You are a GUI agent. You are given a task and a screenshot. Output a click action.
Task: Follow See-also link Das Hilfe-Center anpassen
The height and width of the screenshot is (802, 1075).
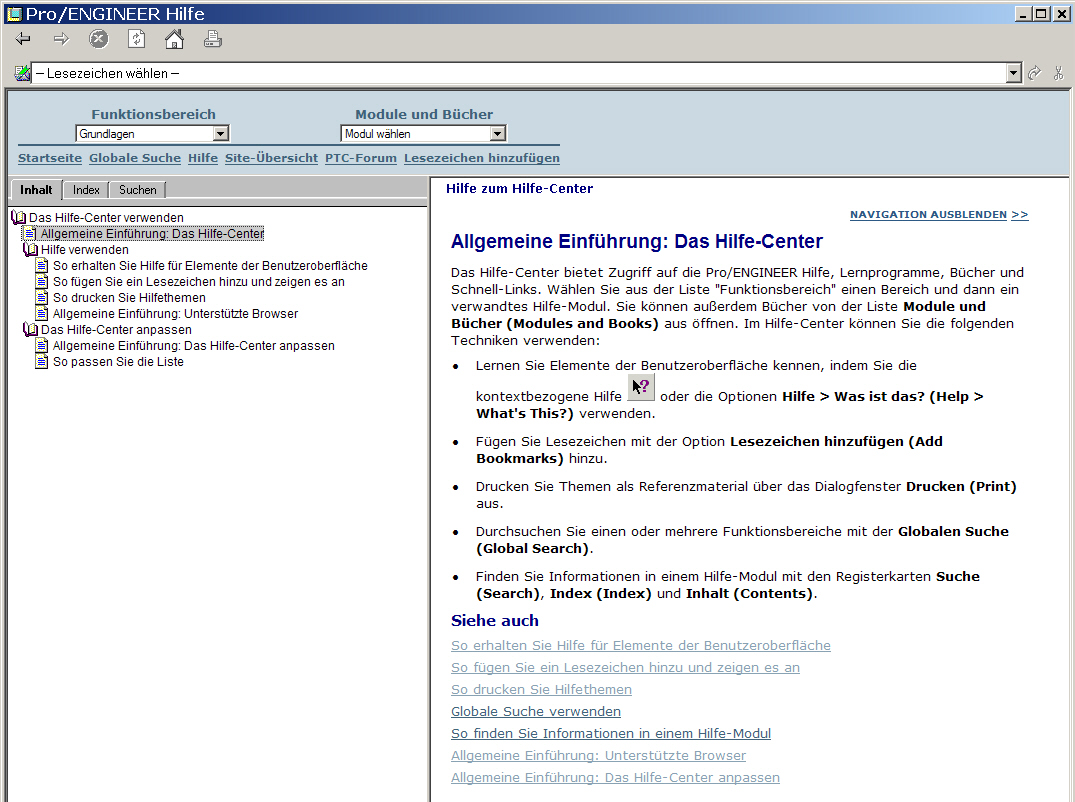(616, 777)
